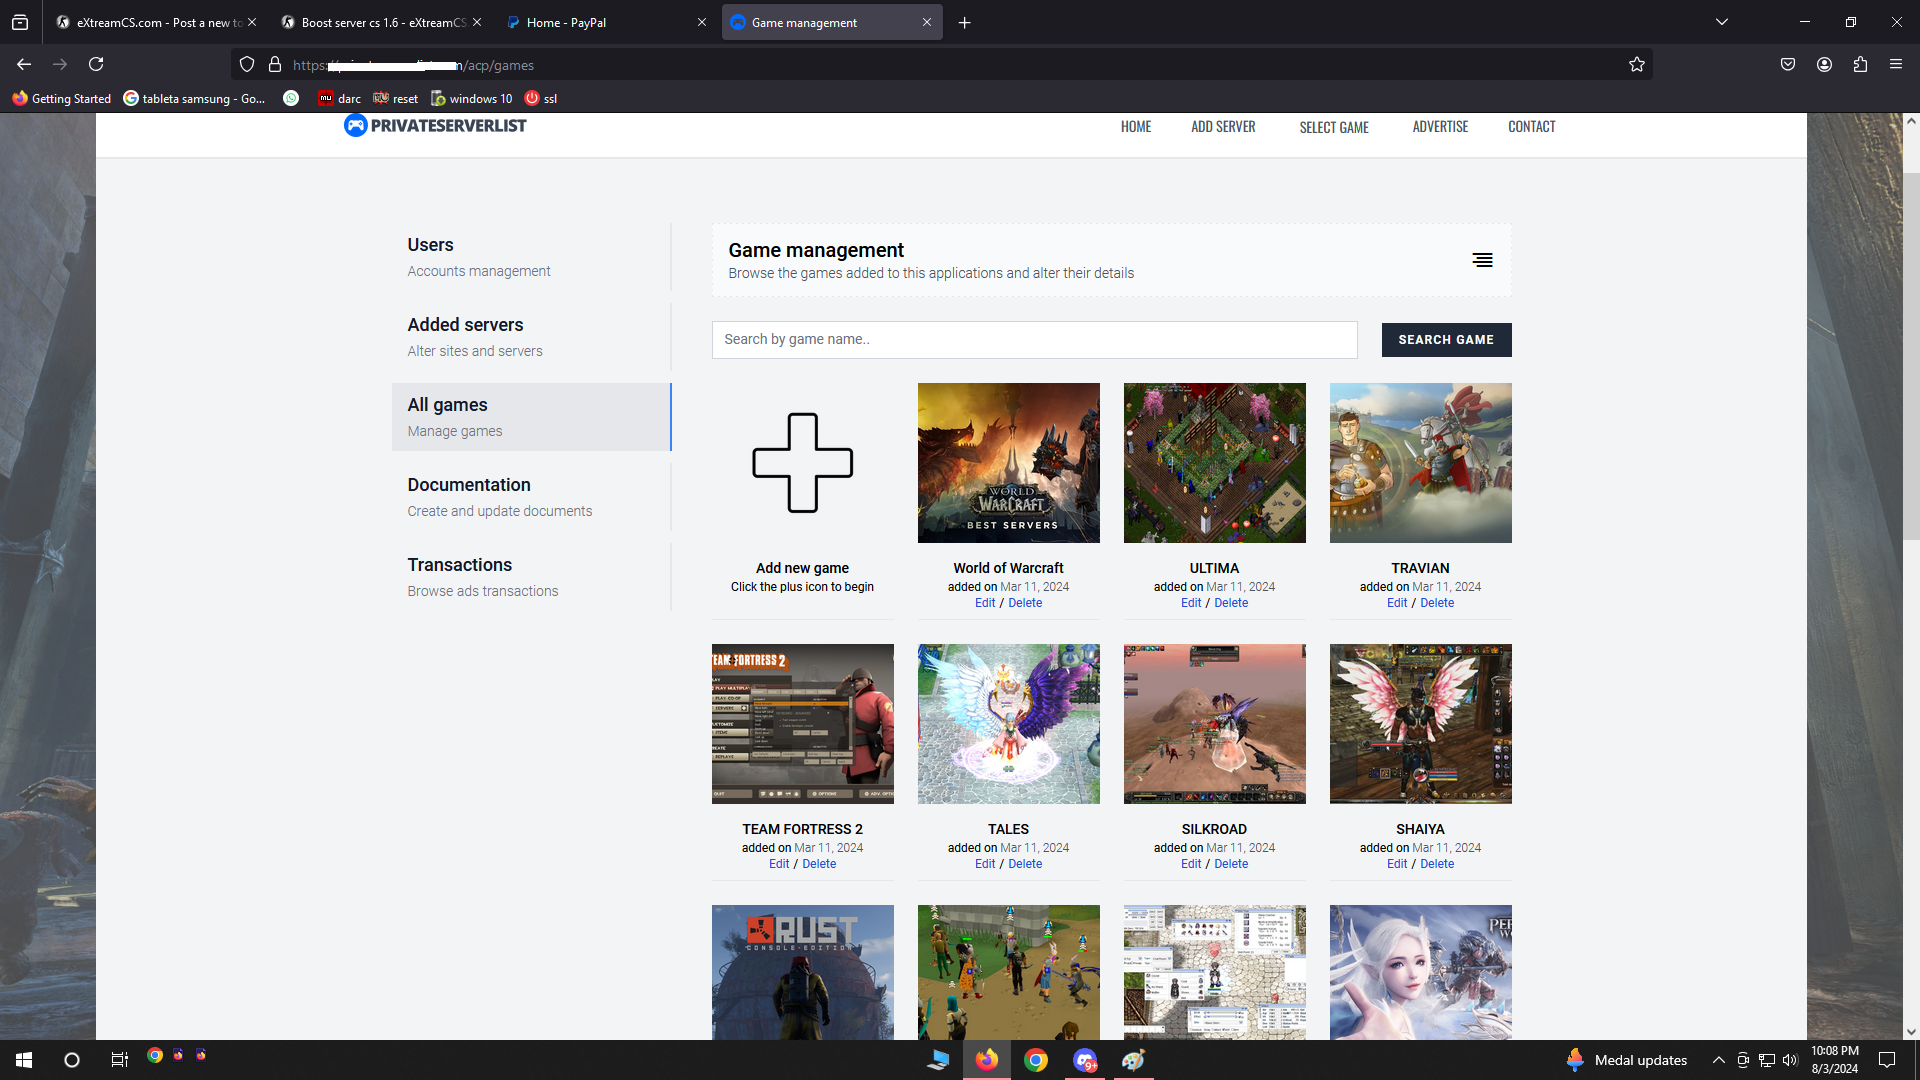Screen dimensions: 1920x1080
Task: Click the plus icon to add new game
Action: (802, 463)
